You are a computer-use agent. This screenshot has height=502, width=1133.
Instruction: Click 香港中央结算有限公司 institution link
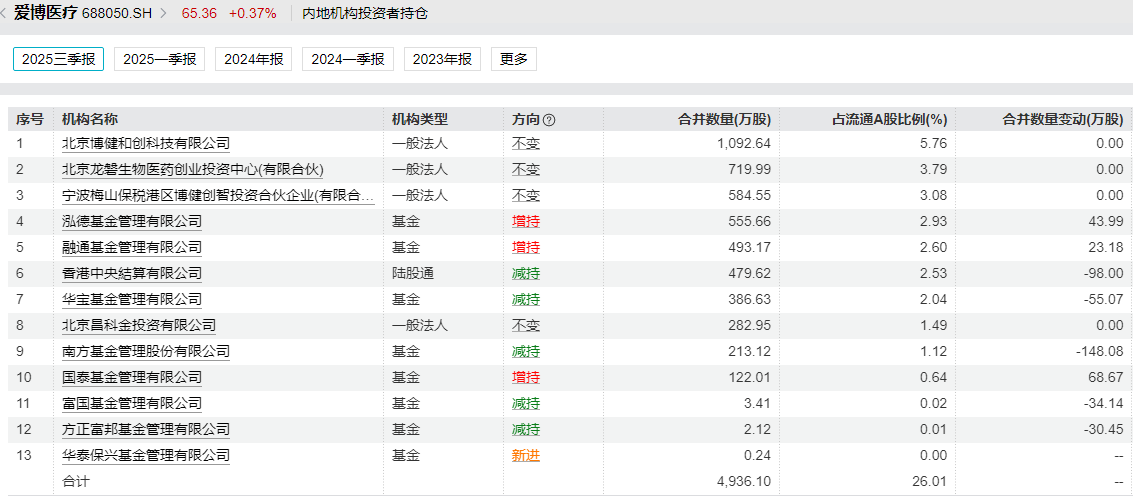[x=131, y=273]
